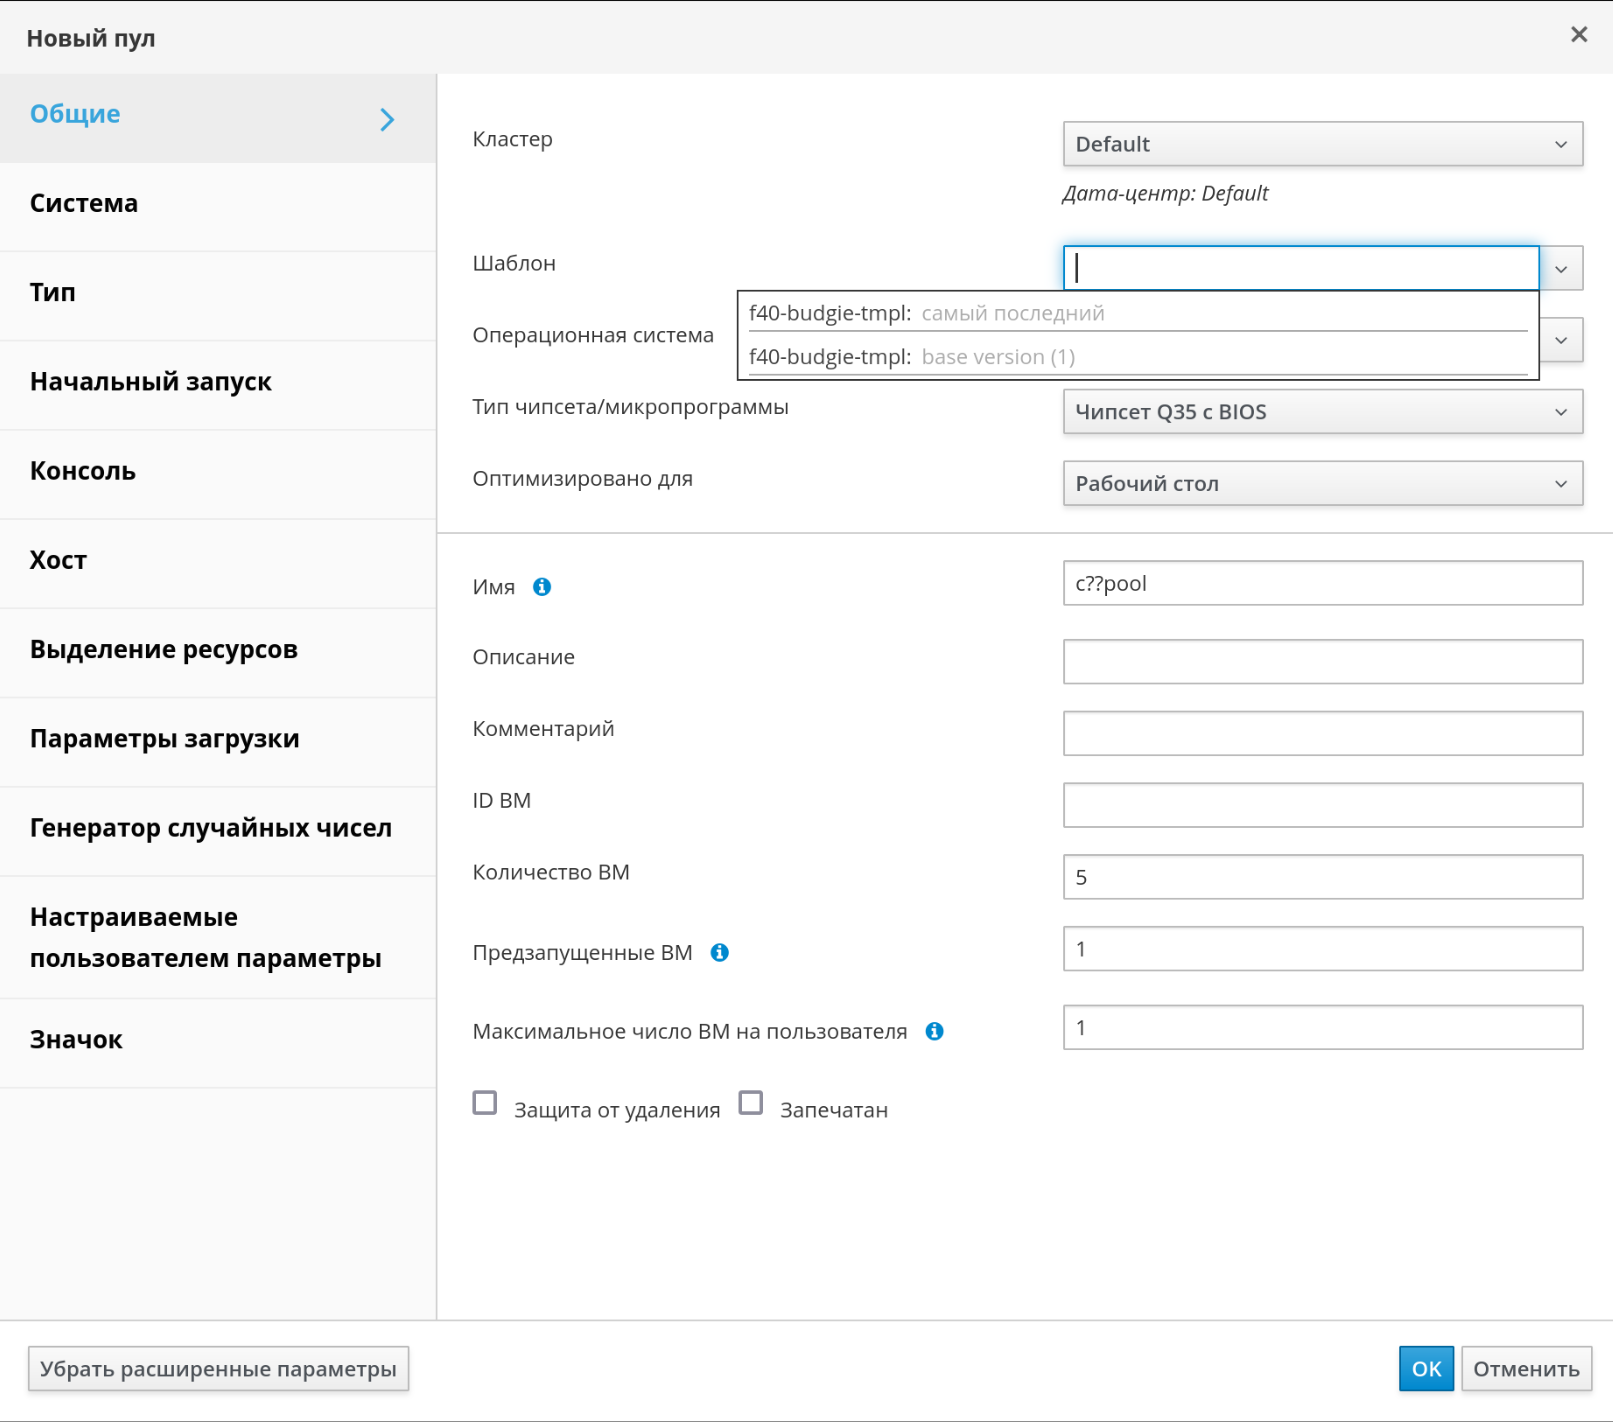Close the Новый пул dialog with X
Image resolution: width=1613 pixels, height=1422 pixels.
(1578, 35)
